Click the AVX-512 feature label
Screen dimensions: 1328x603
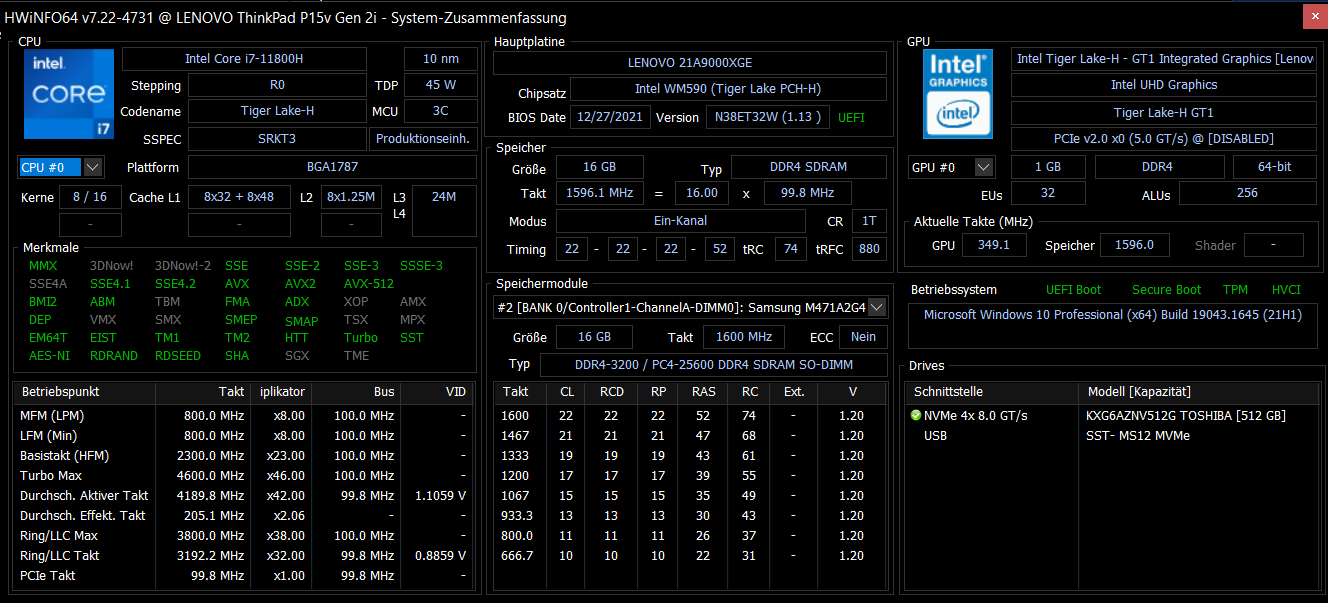pos(368,283)
